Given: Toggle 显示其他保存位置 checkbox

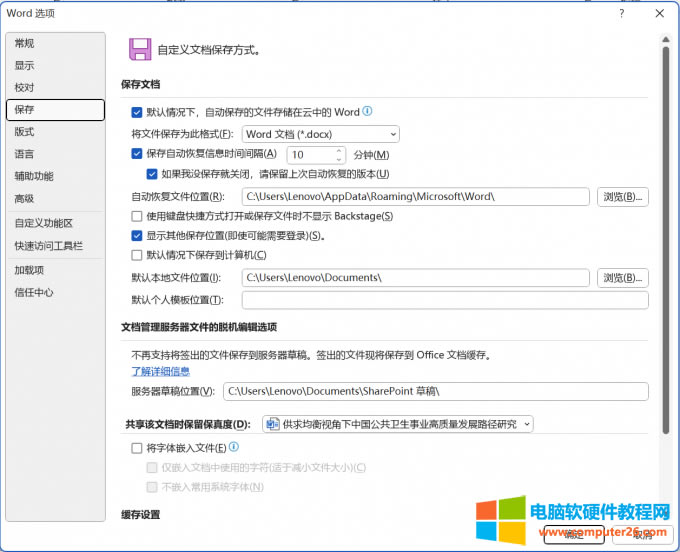Looking at the screenshot, I should click(x=137, y=236).
